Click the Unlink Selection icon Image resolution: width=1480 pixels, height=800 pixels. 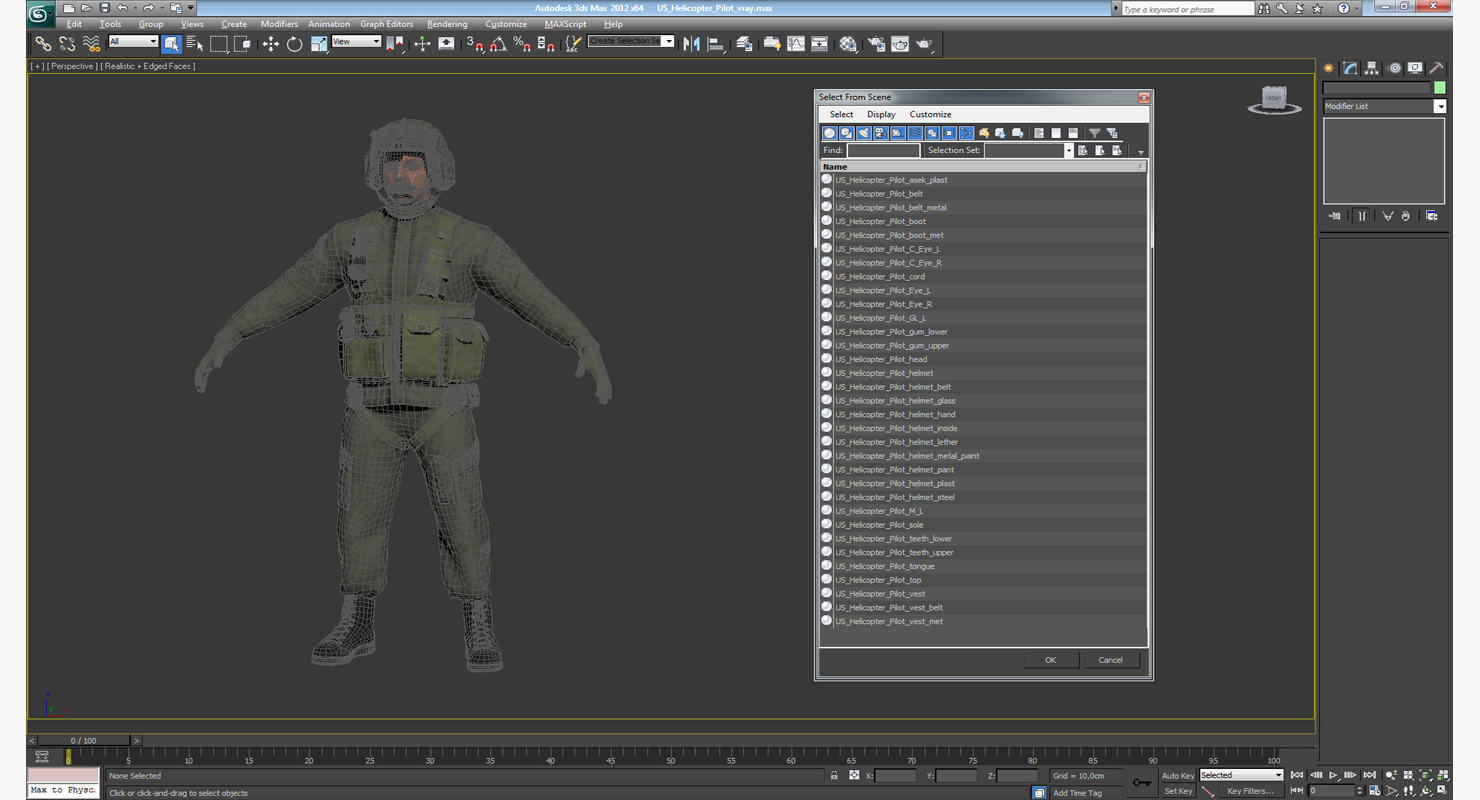coord(67,44)
